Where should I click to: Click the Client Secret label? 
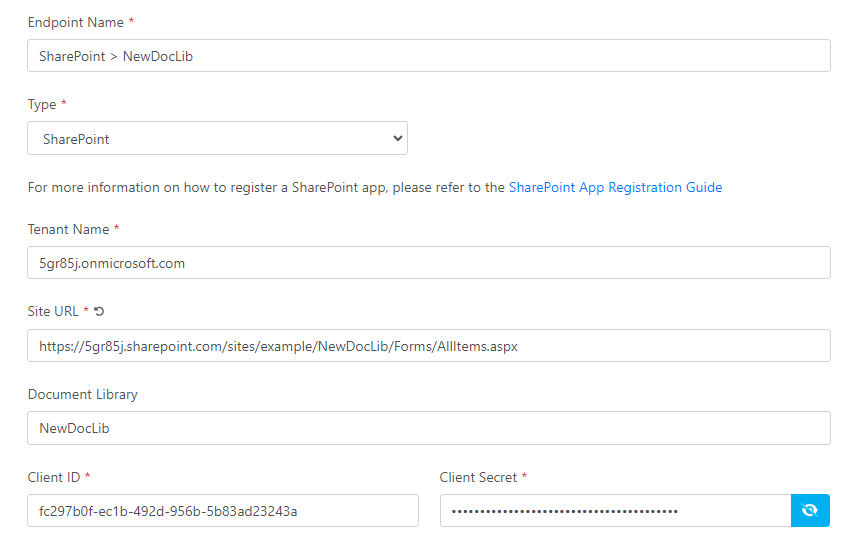[478, 477]
